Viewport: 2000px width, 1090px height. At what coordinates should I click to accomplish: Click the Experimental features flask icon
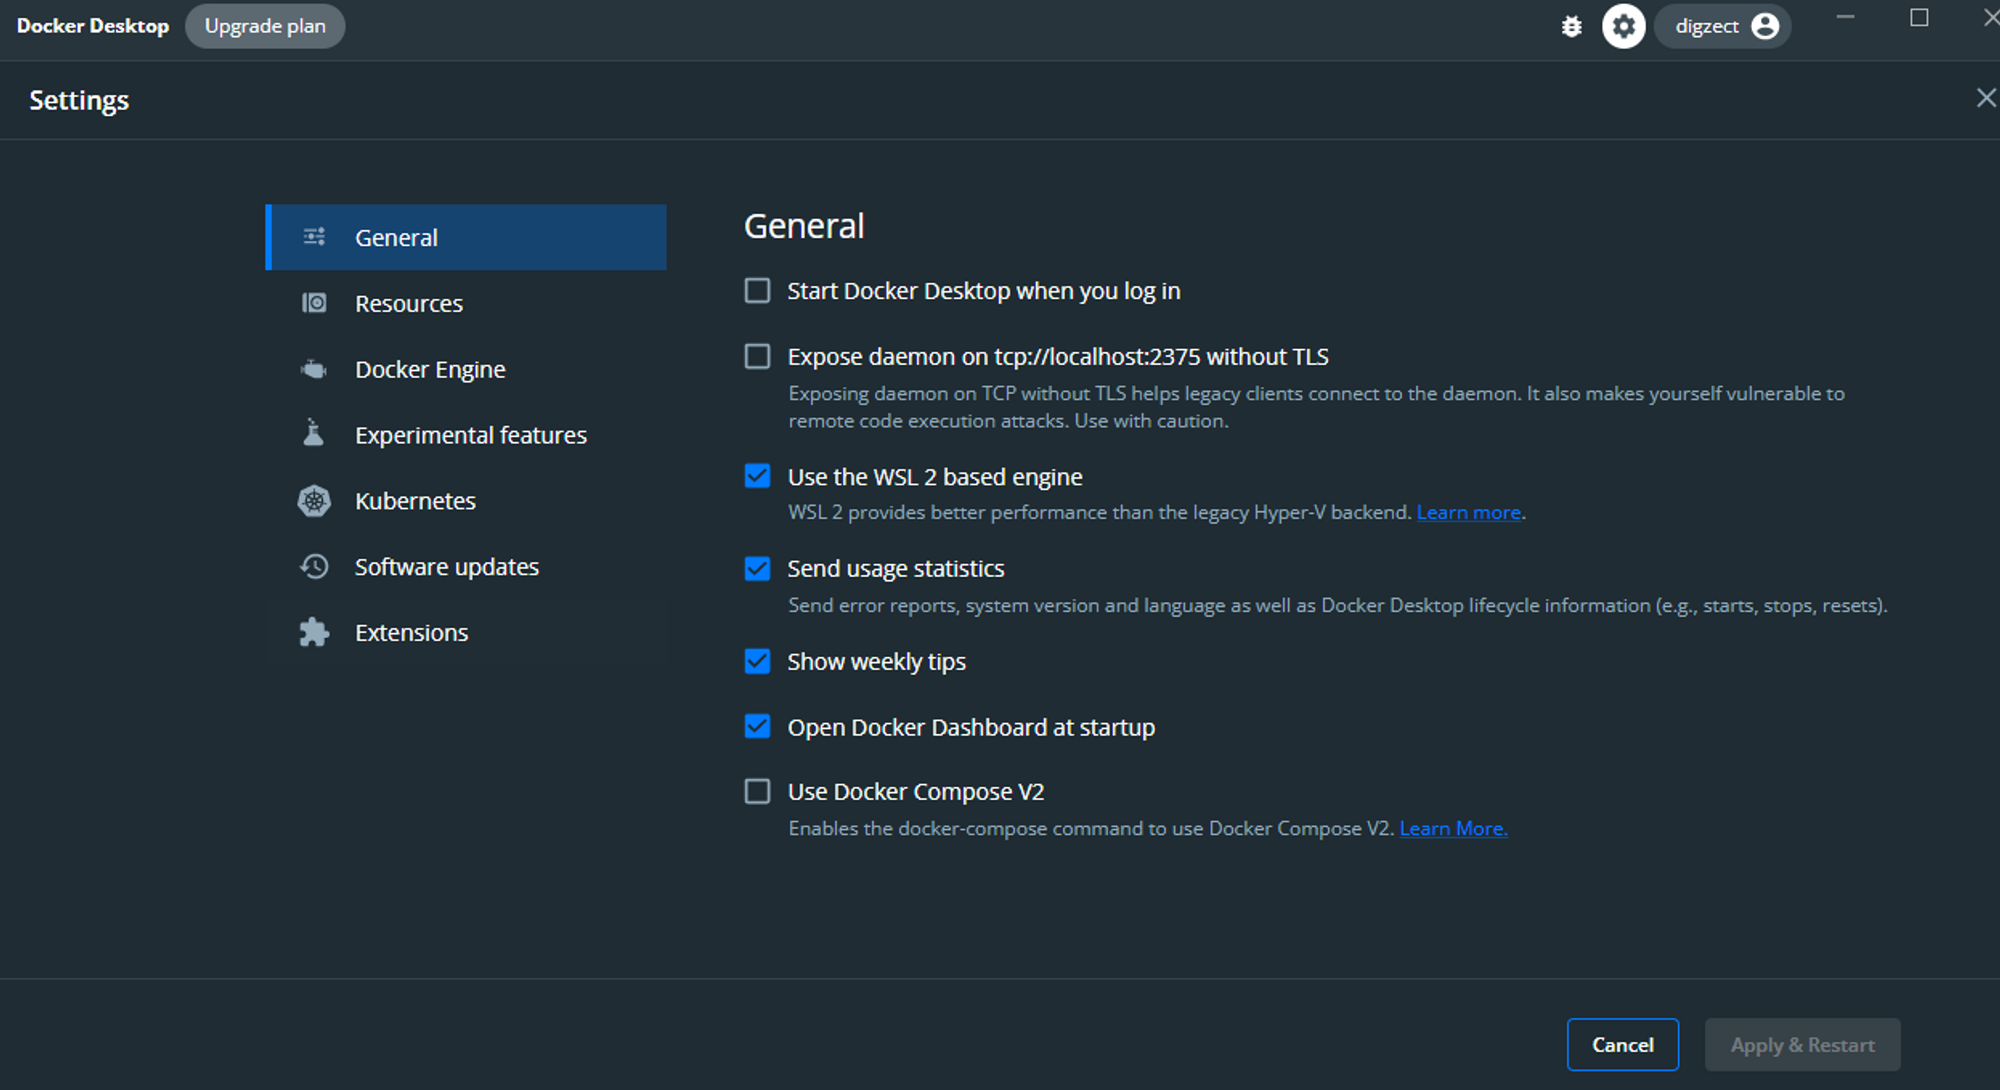tap(314, 433)
